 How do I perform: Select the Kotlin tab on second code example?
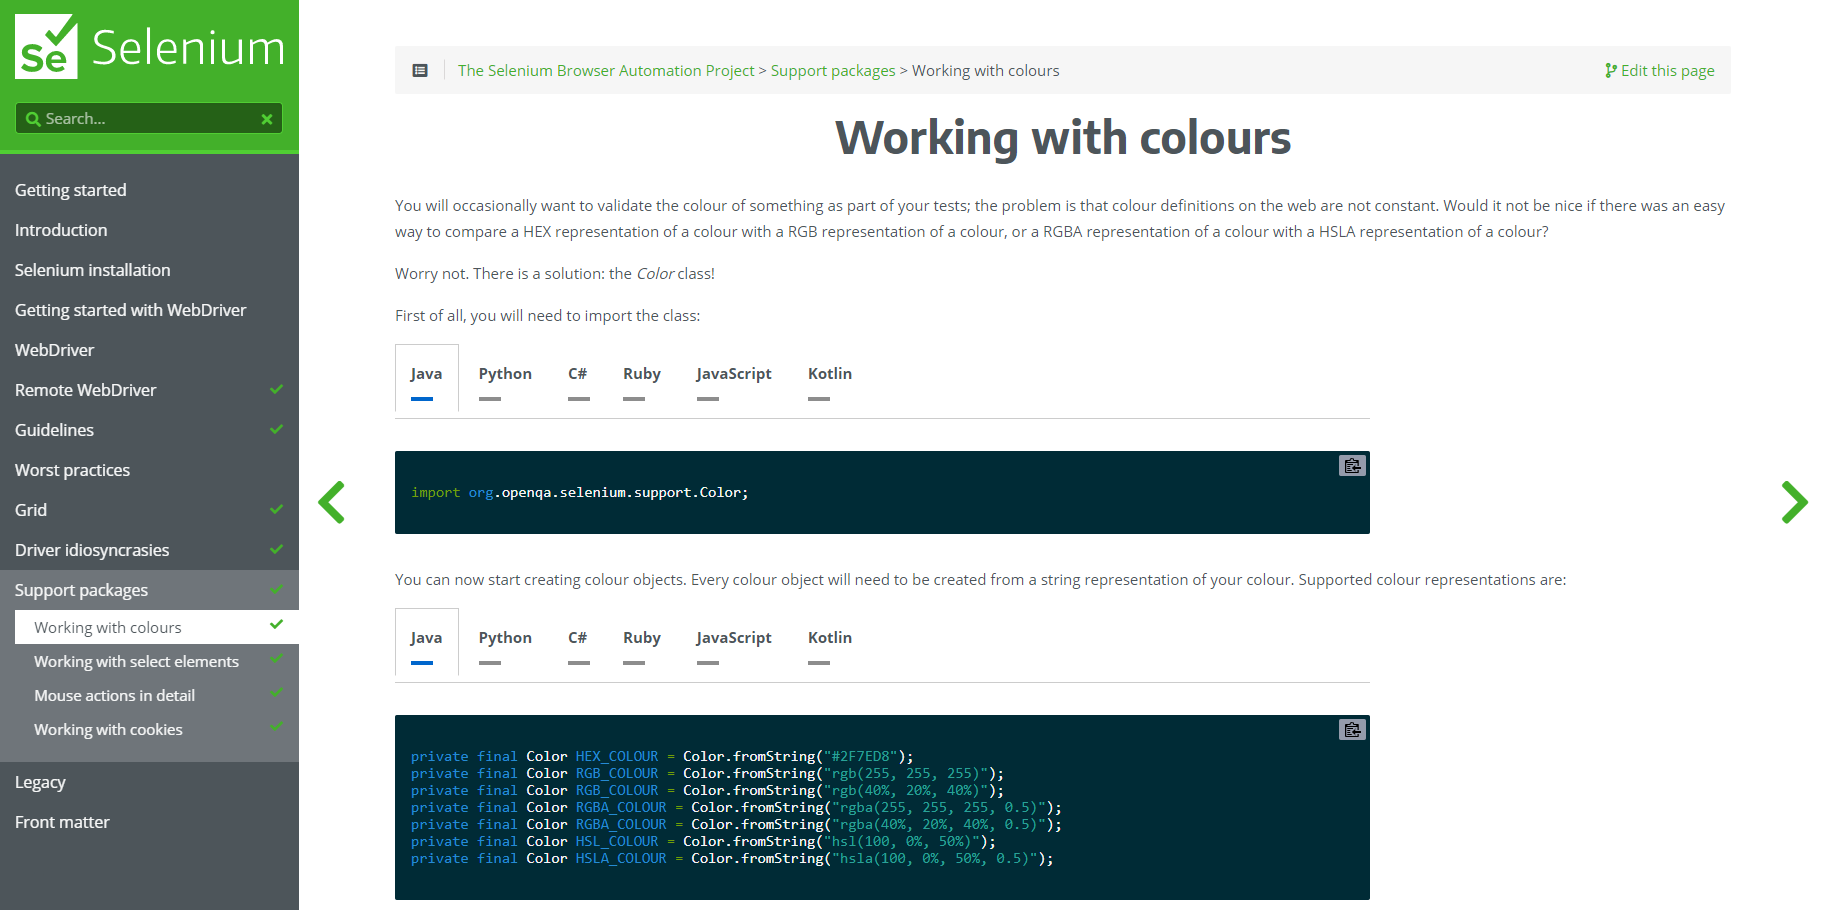(x=829, y=637)
